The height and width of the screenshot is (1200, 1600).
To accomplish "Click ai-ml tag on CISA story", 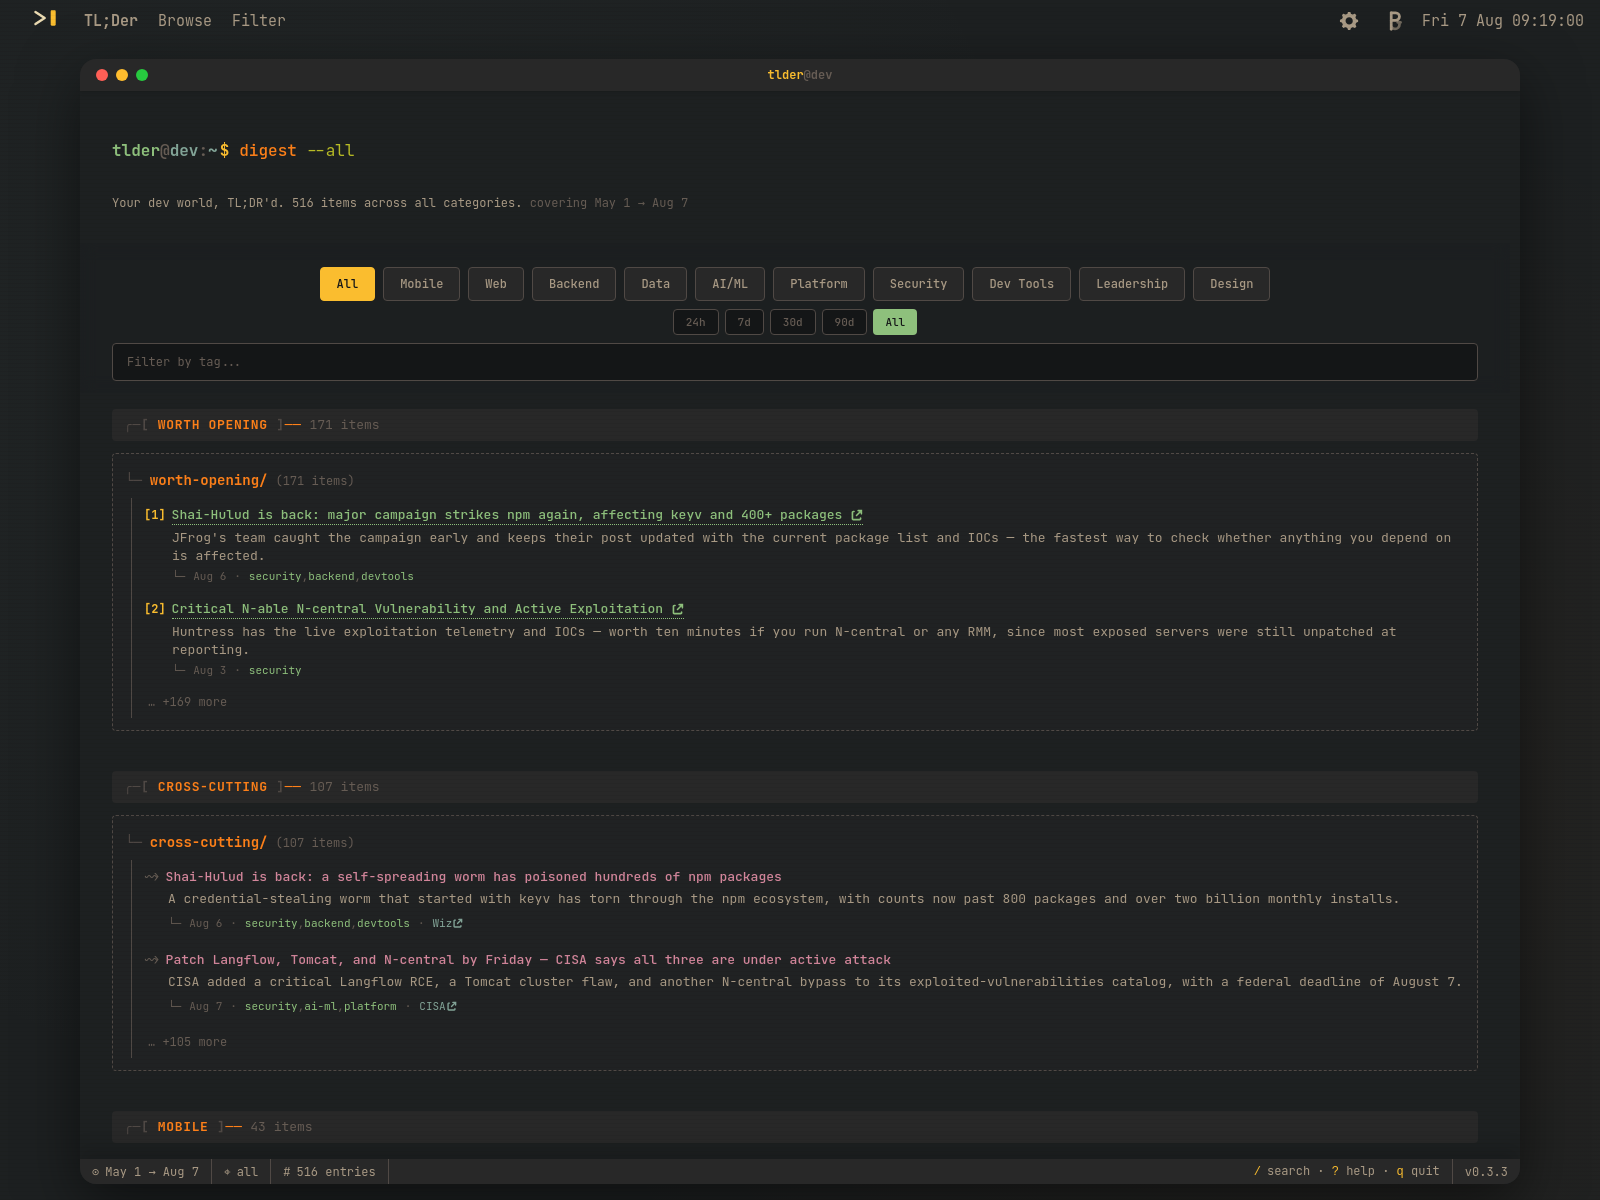I will pyautogui.click(x=321, y=1007).
